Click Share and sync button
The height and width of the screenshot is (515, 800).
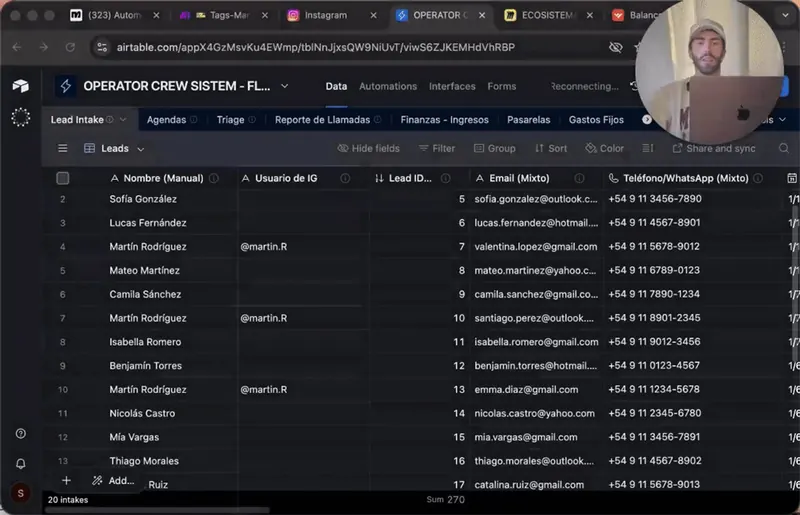pos(714,149)
